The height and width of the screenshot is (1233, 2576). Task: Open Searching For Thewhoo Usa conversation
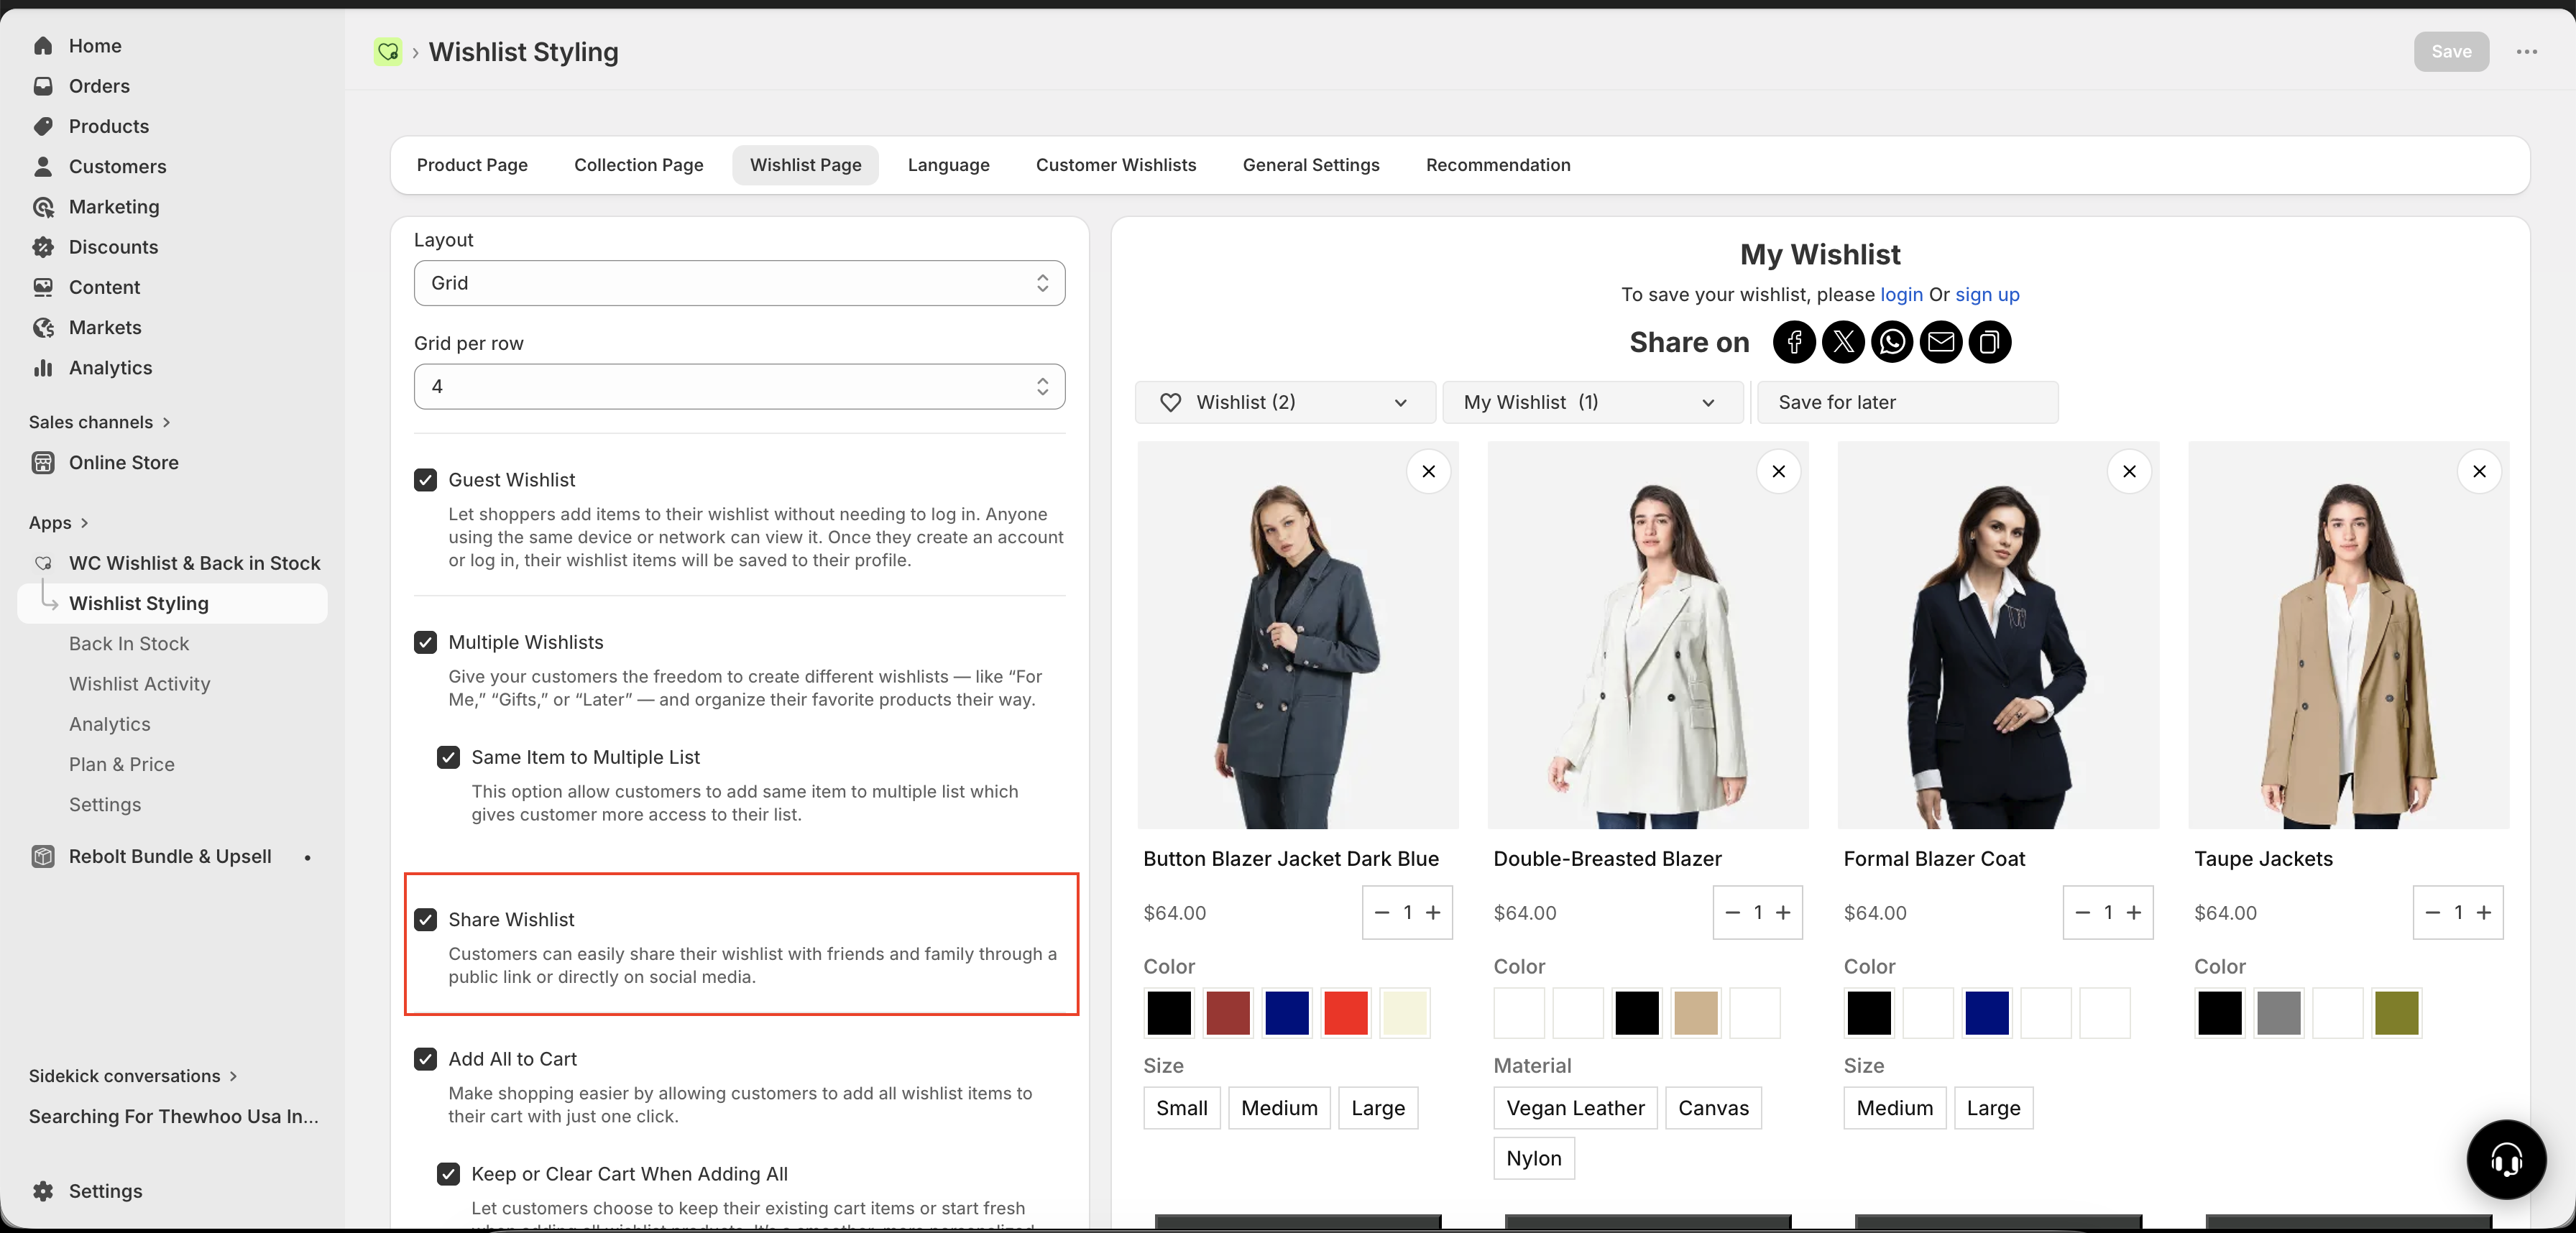[x=173, y=1117]
